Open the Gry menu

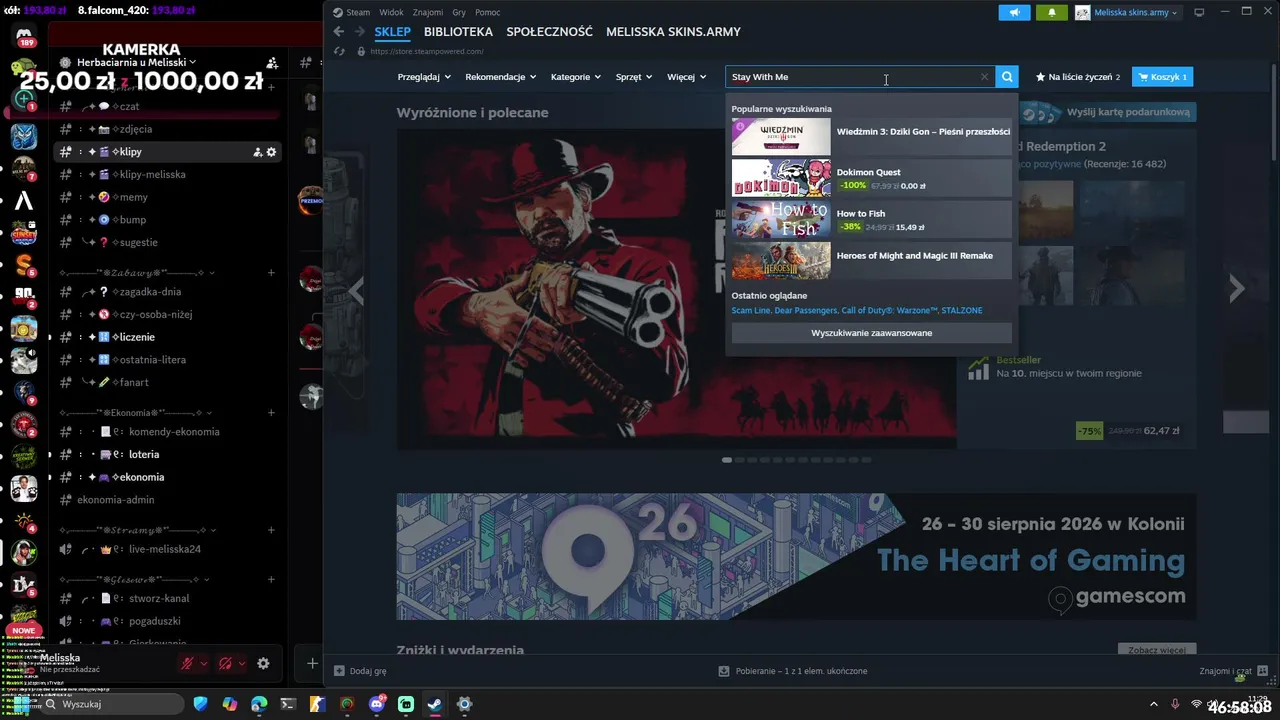(x=459, y=13)
